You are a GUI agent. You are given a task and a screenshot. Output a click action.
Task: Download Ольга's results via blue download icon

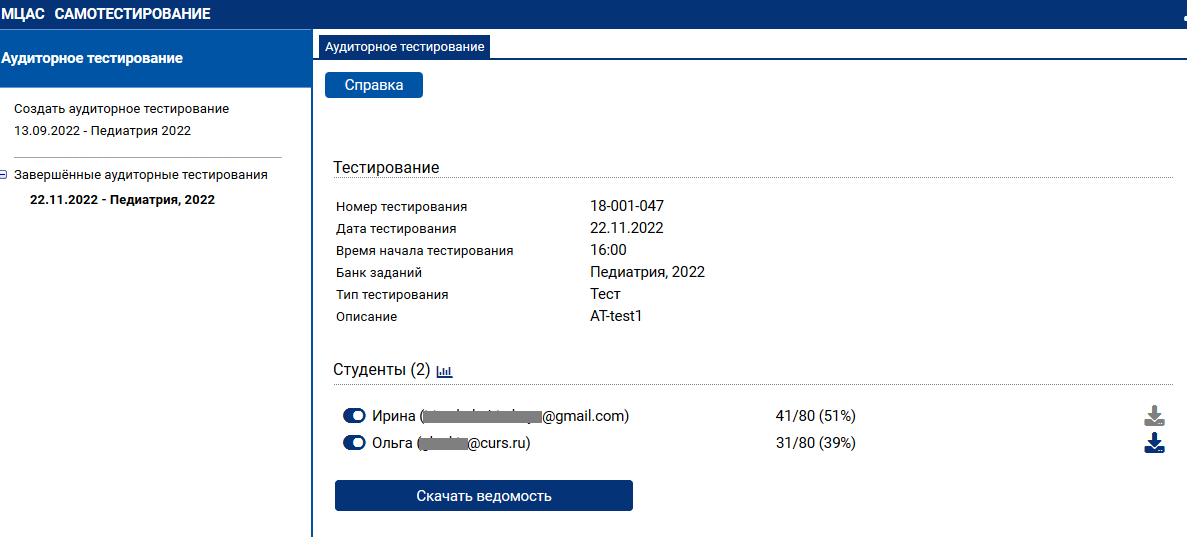[1154, 443]
